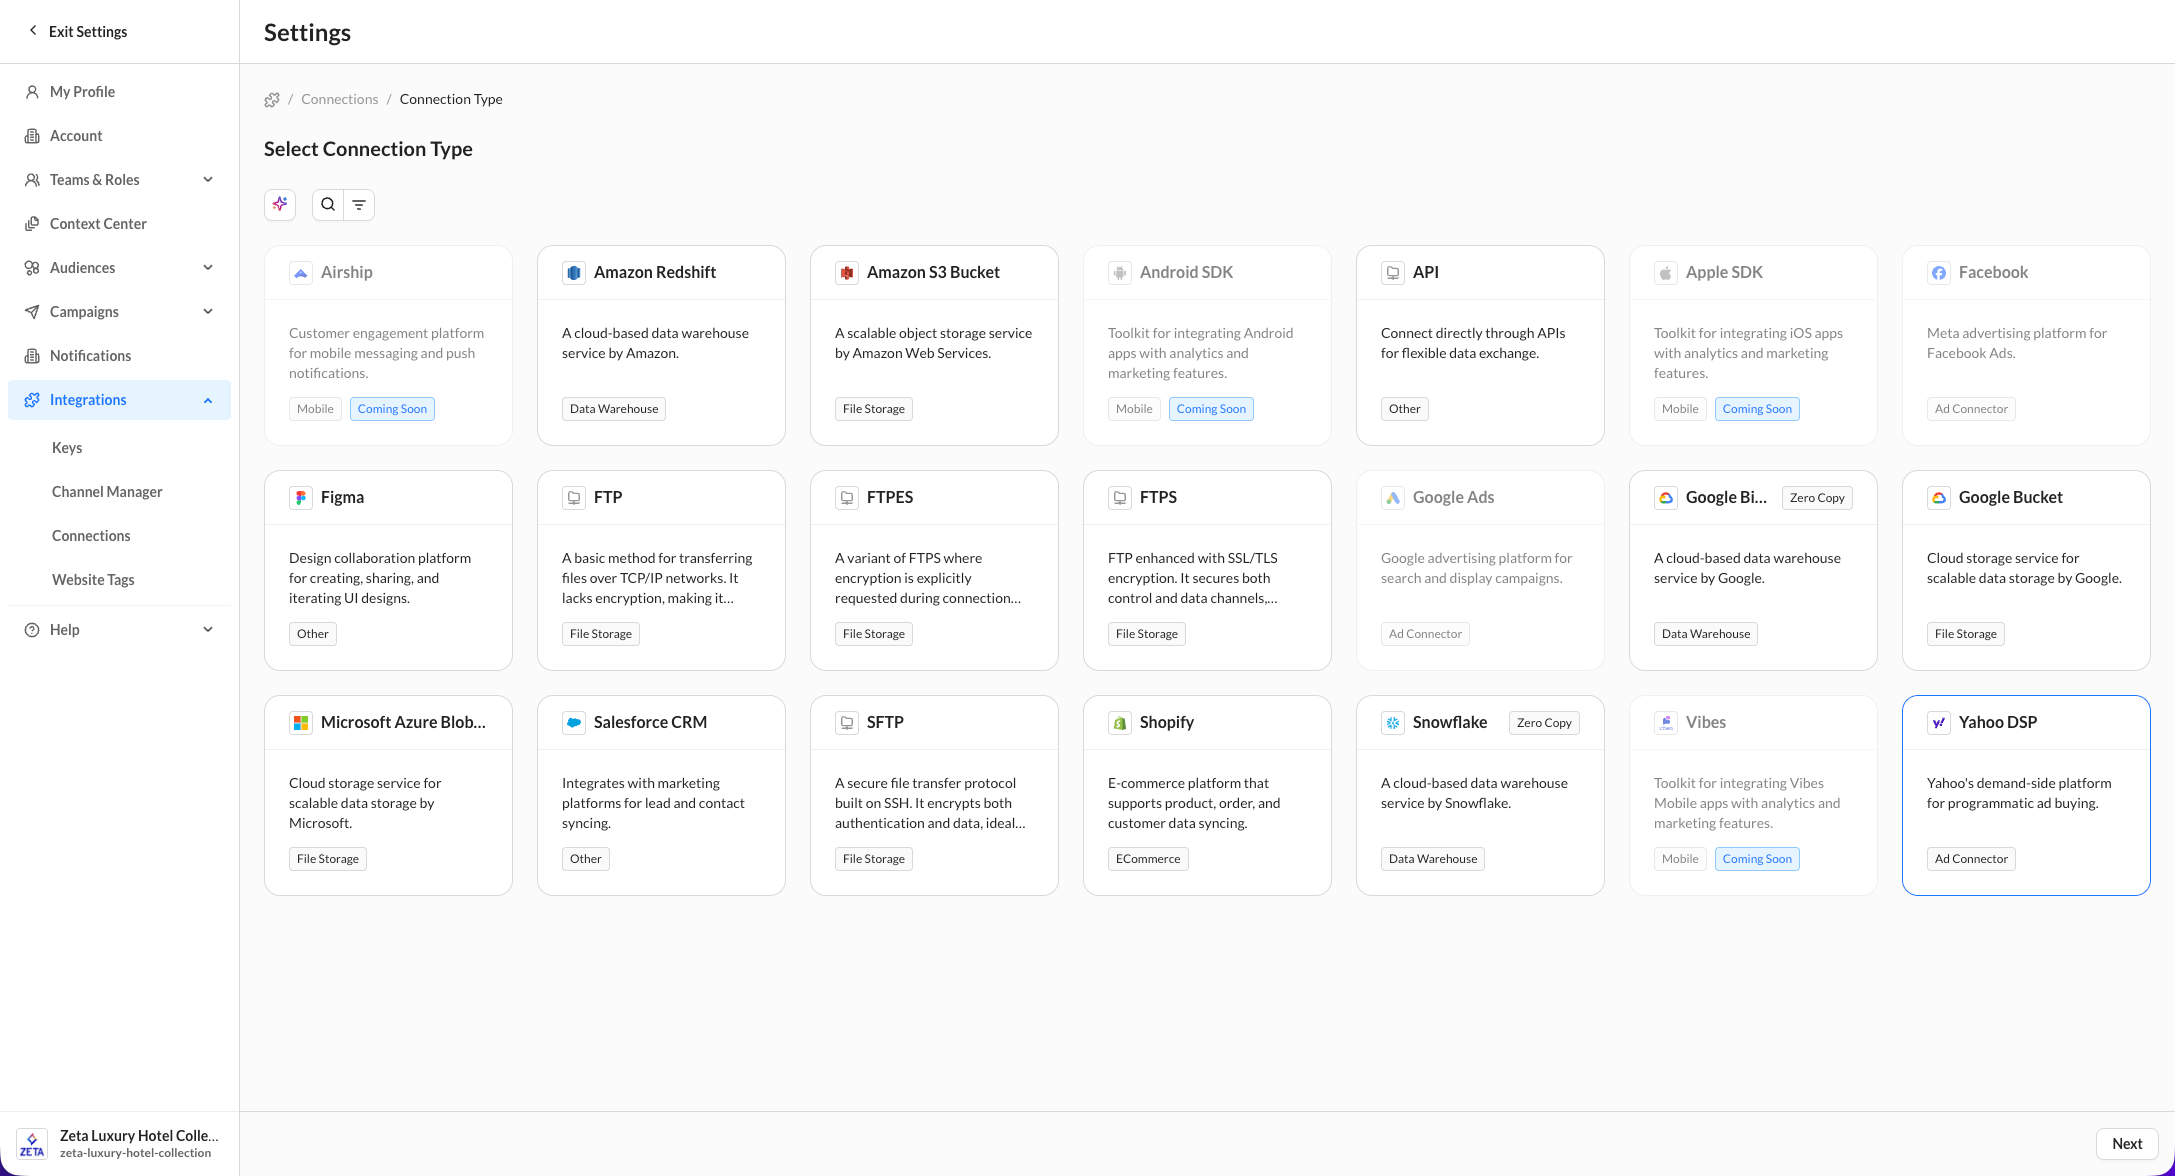Click the Facebook logo icon
The image size is (2175, 1176).
click(x=1939, y=273)
